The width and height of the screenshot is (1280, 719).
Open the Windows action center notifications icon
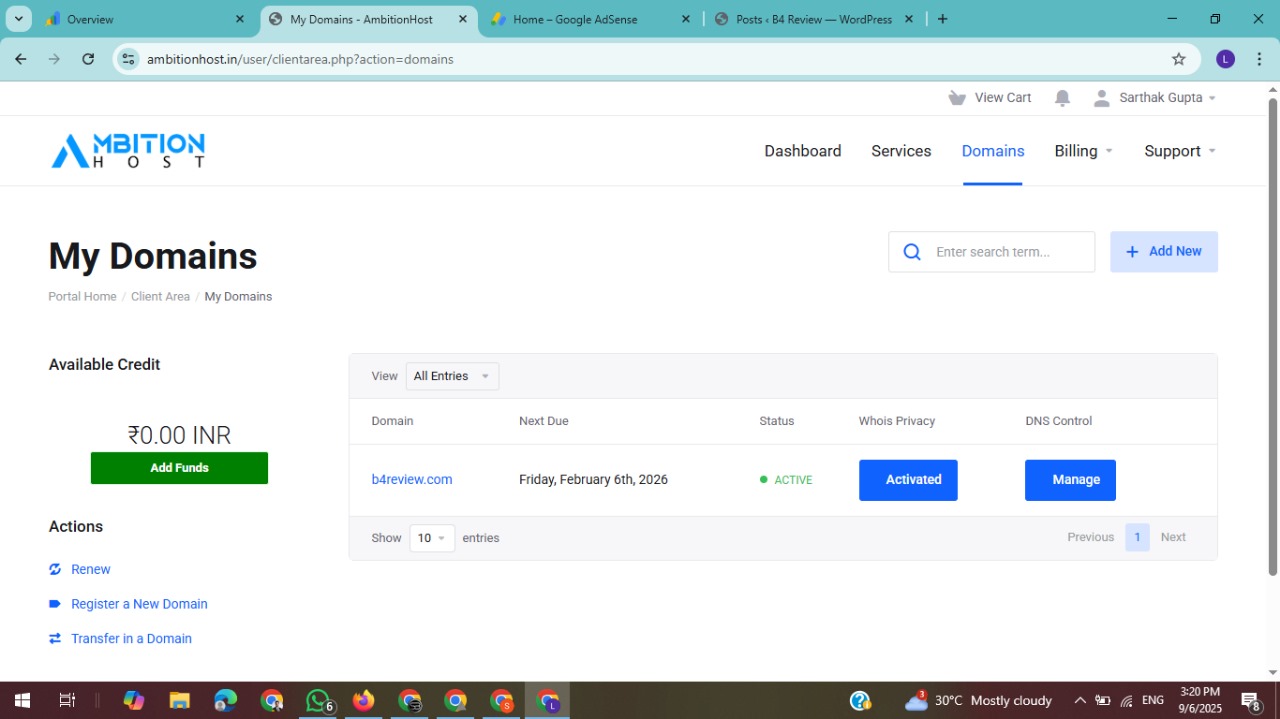[1250, 700]
